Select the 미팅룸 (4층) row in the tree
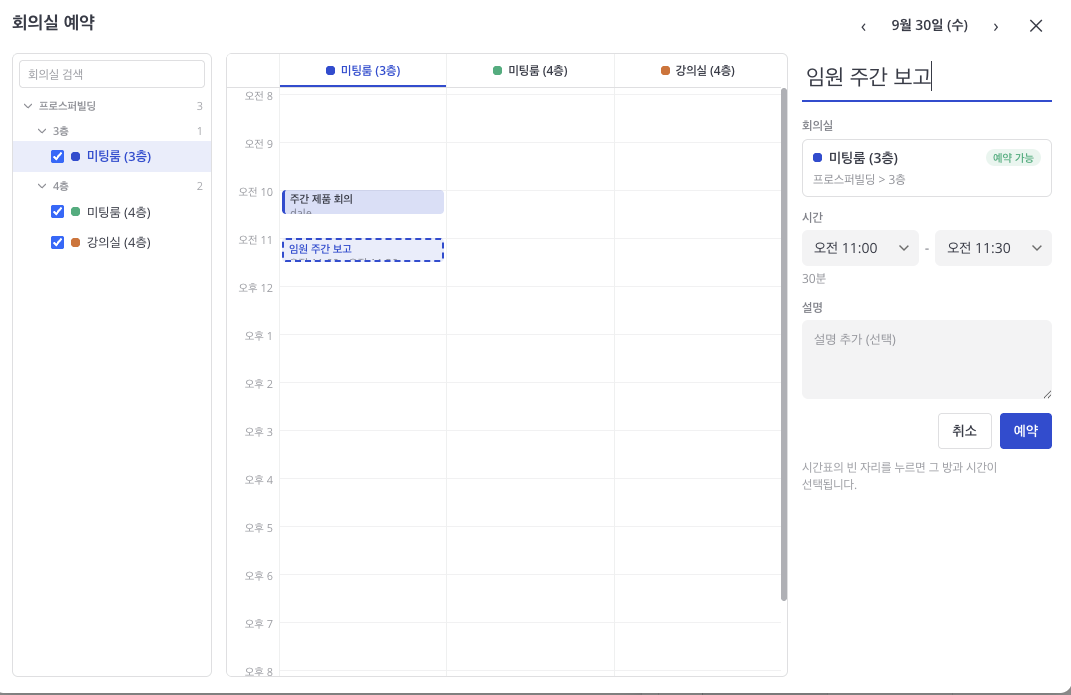Screen dimensions: 1071x695 pyautogui.click(x=112, y=212)
